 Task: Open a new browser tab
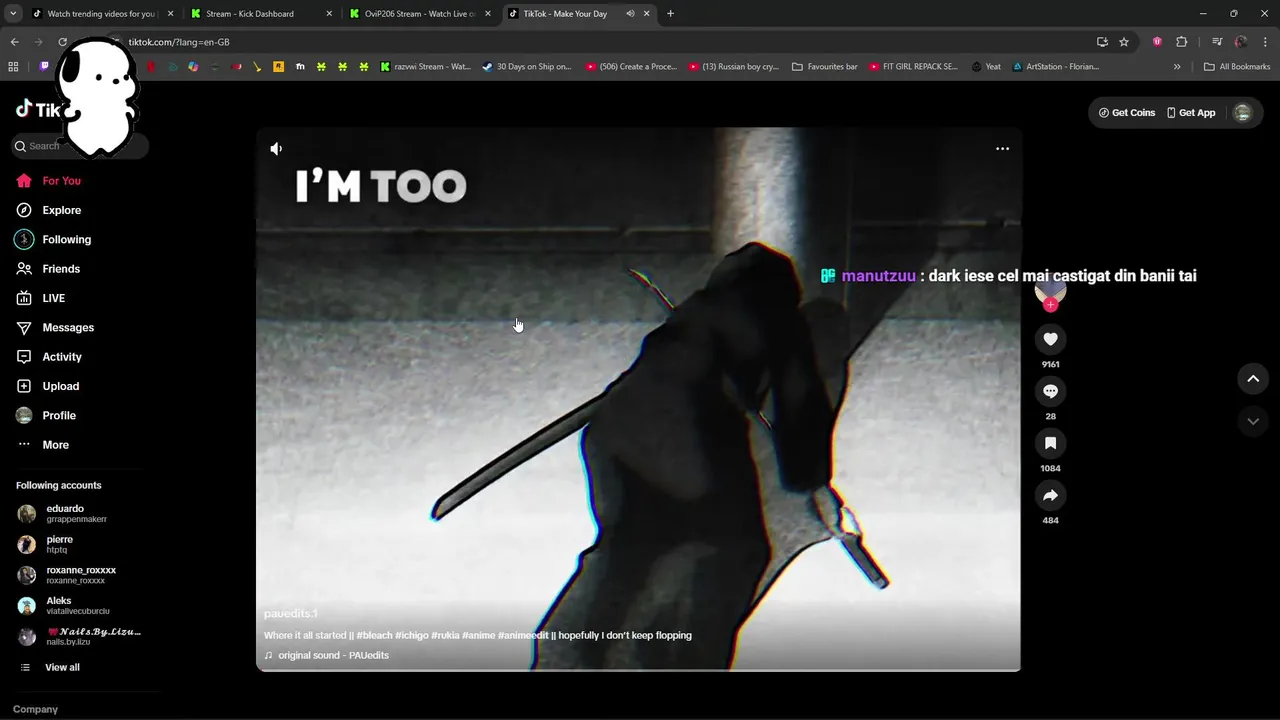(x=670, y=14)
